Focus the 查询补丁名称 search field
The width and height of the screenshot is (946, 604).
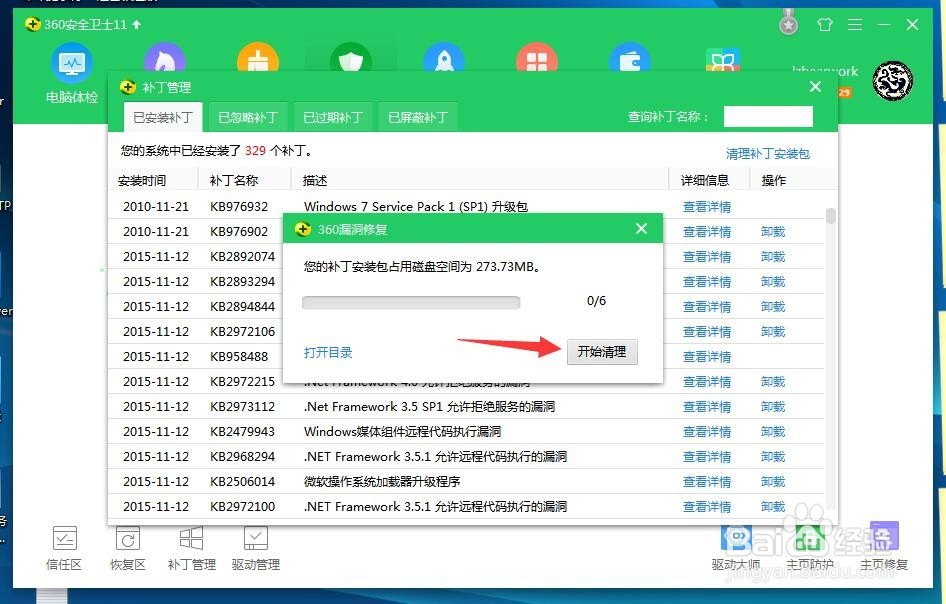click(x=768, y=116)
